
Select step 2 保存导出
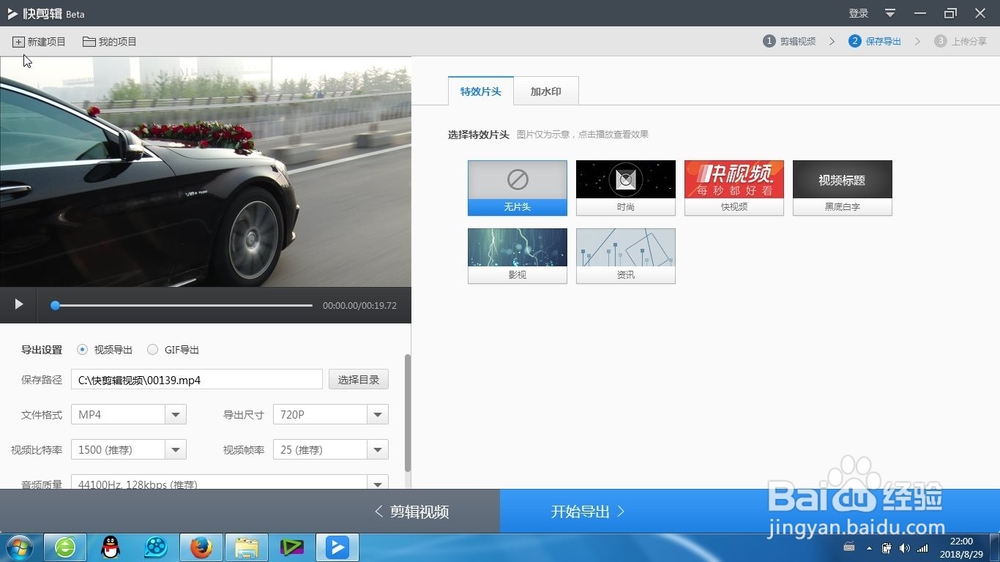point(874,41)
